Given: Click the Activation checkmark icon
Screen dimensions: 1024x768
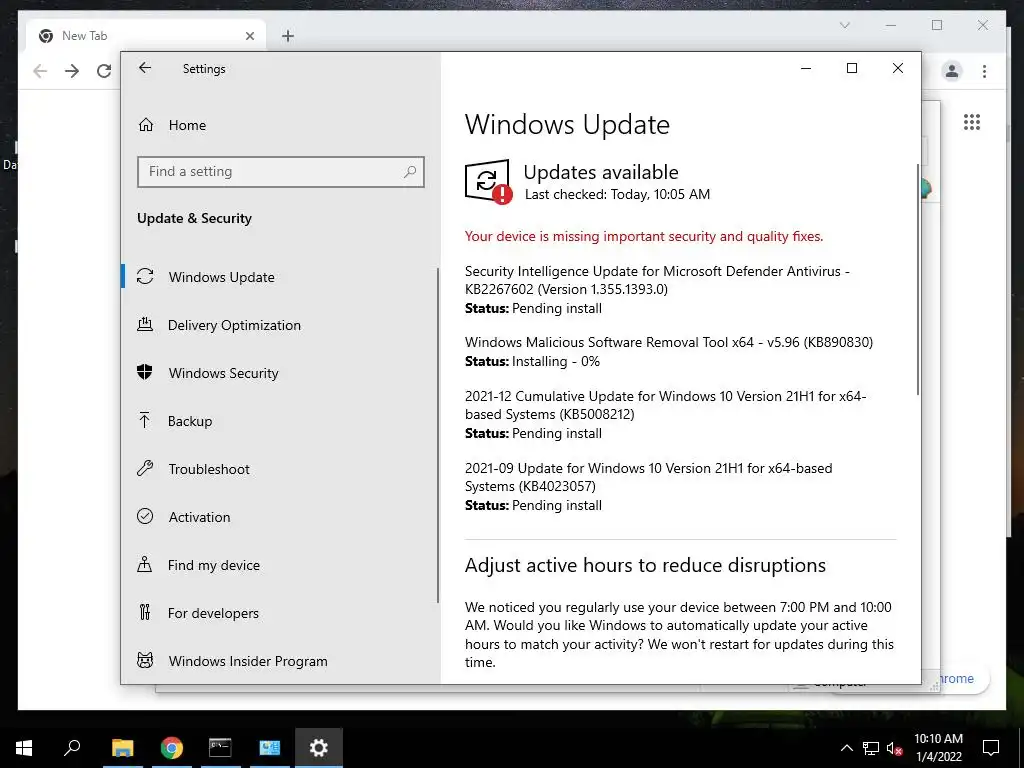Looking at the screenshot, I should point(145,516).
